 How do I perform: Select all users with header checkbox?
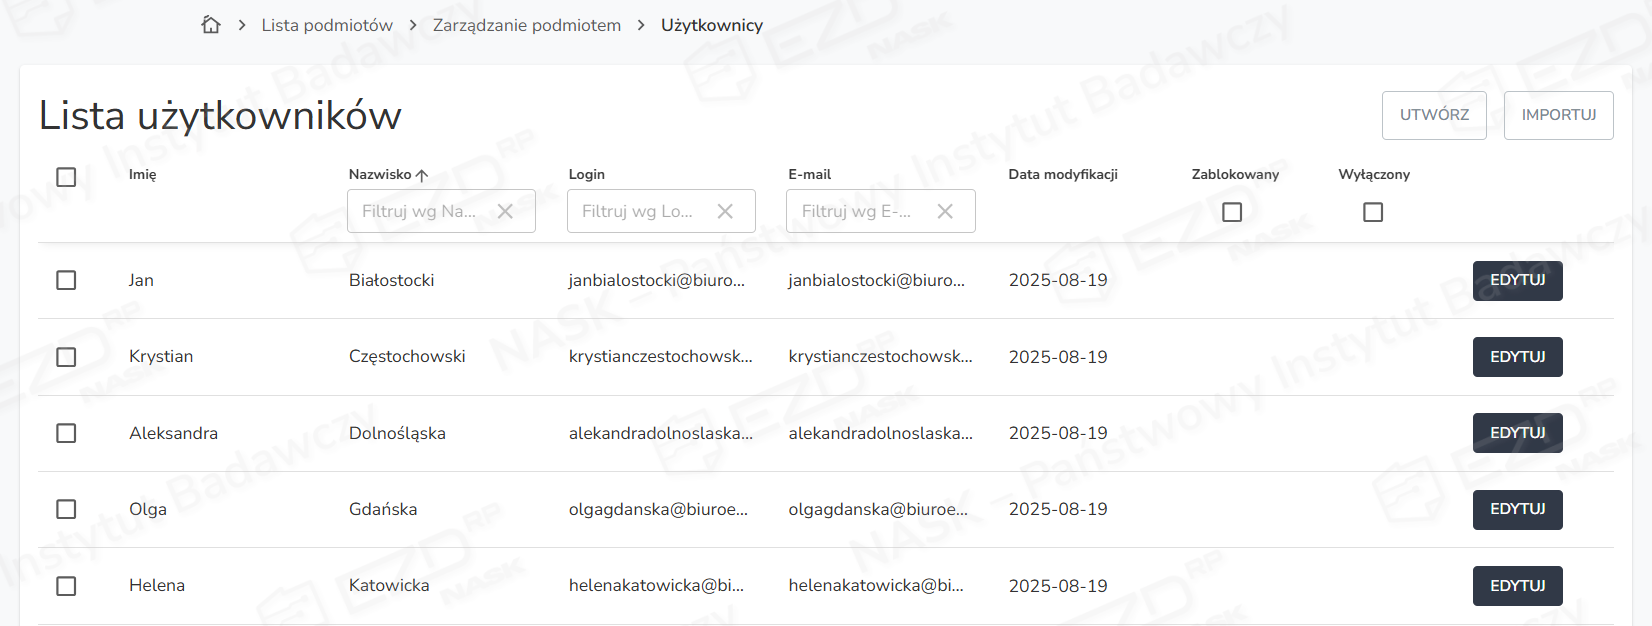[x=66, y=177]
